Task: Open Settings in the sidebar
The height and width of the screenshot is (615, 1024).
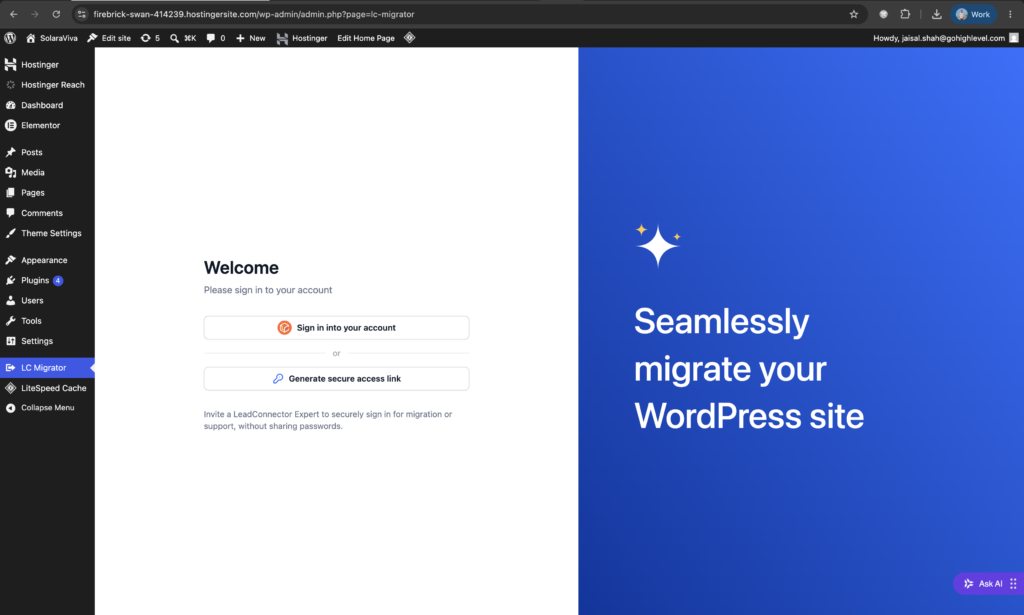Action: pyautogui.click(x=47, y=341)
